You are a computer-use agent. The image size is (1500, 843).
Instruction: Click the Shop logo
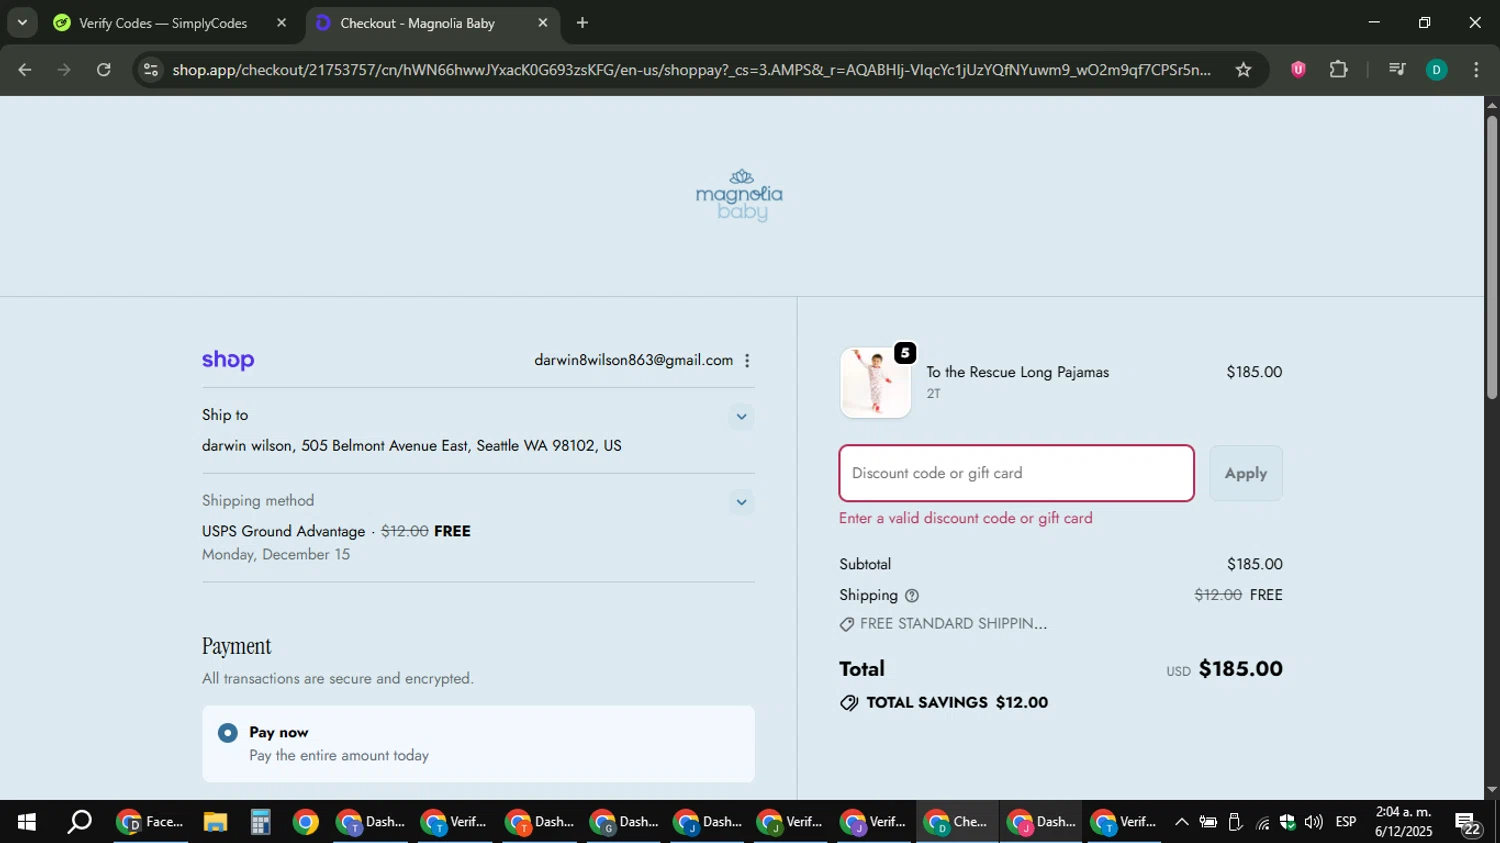(x=228, y=360)
